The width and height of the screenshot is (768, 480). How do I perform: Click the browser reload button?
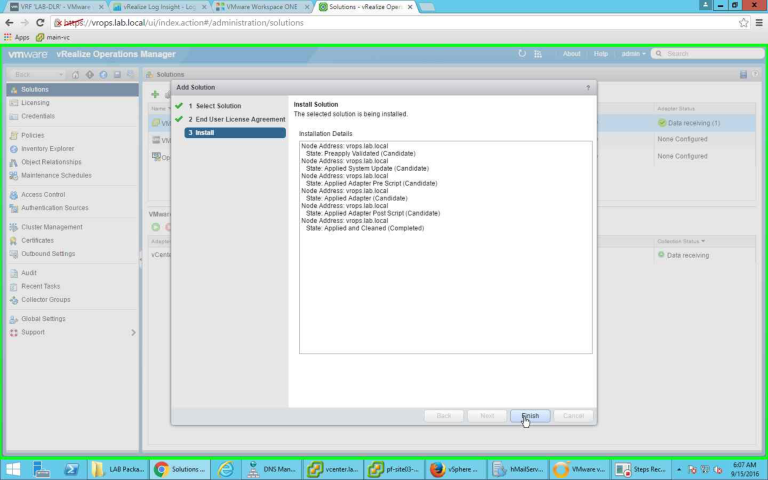point(40,23)
